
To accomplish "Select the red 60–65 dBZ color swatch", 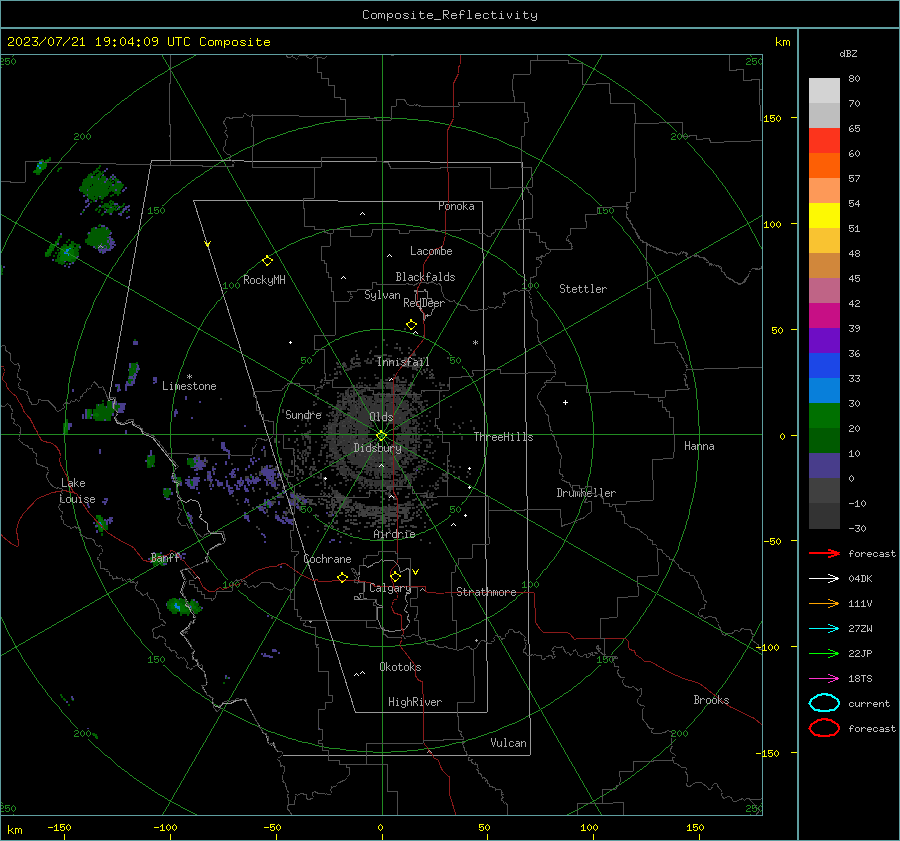I will pos(824,141).
